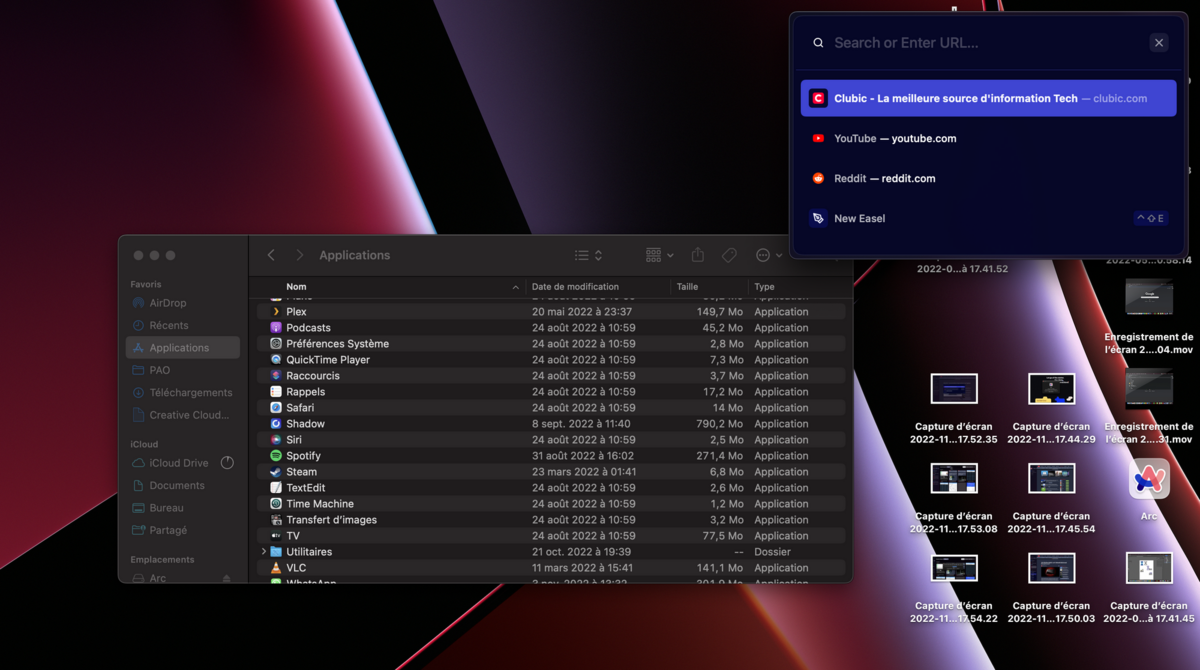The width and height of the screenshot is (1200, 670).
Task: Open the Arc app icon on the desktop
Action: tap(1149, 479)
